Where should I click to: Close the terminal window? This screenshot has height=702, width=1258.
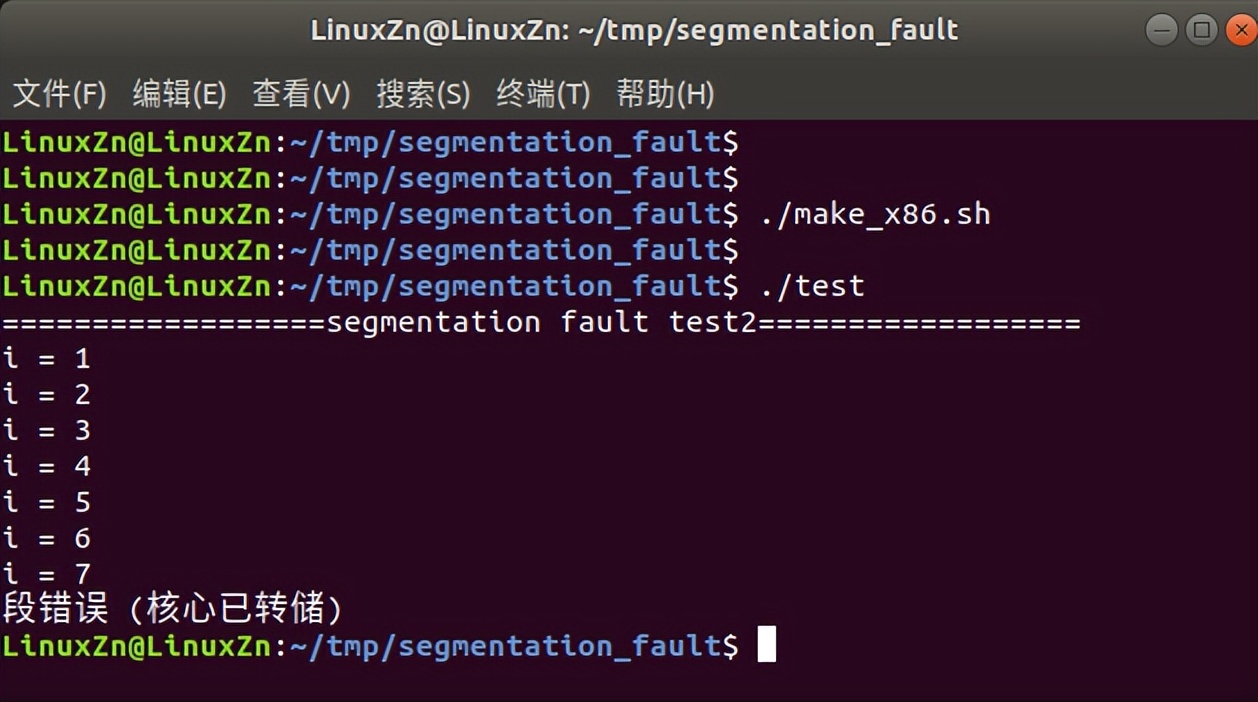point(1238,30)
